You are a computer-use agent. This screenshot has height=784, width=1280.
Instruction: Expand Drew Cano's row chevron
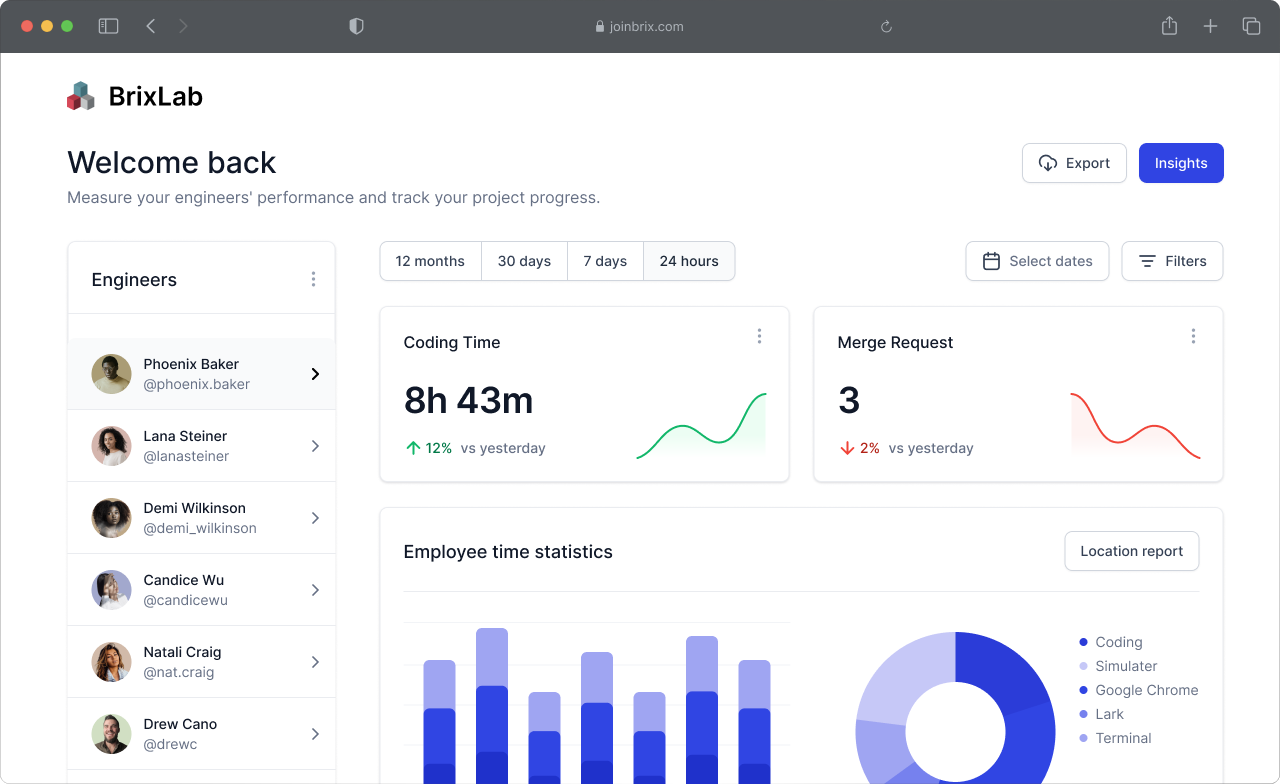click(315, 734)
